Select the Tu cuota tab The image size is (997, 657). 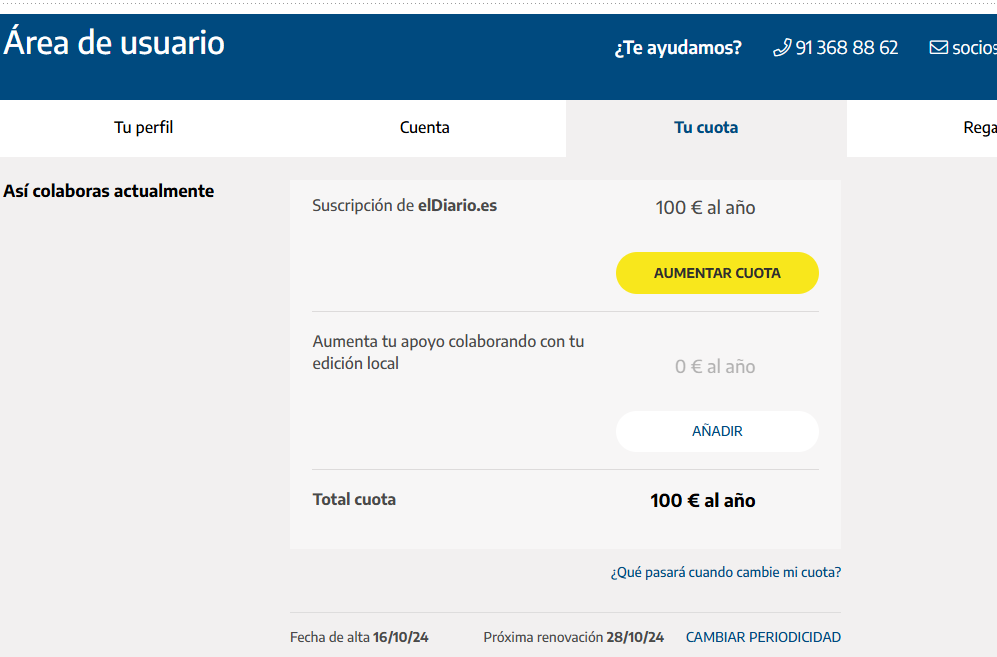[x=706, y=128]
